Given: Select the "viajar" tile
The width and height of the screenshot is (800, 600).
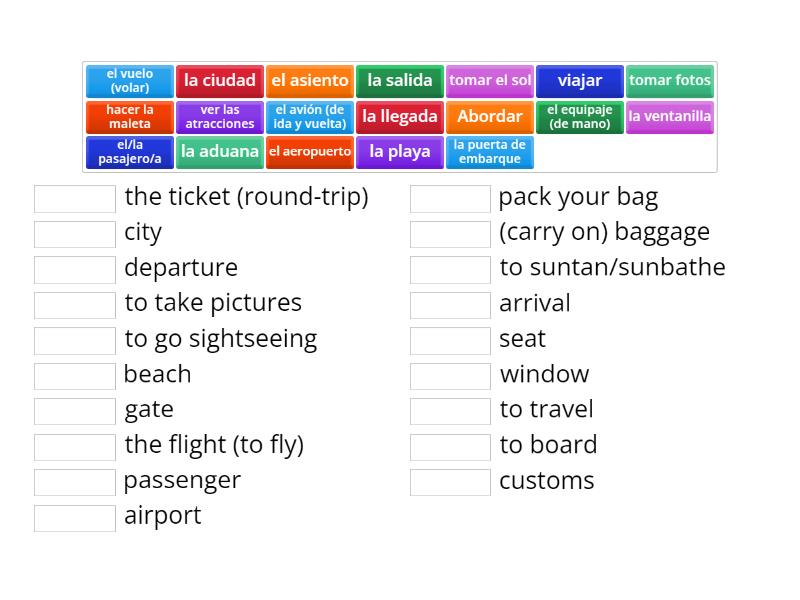Looking at the screenshot, I should 580,81.
